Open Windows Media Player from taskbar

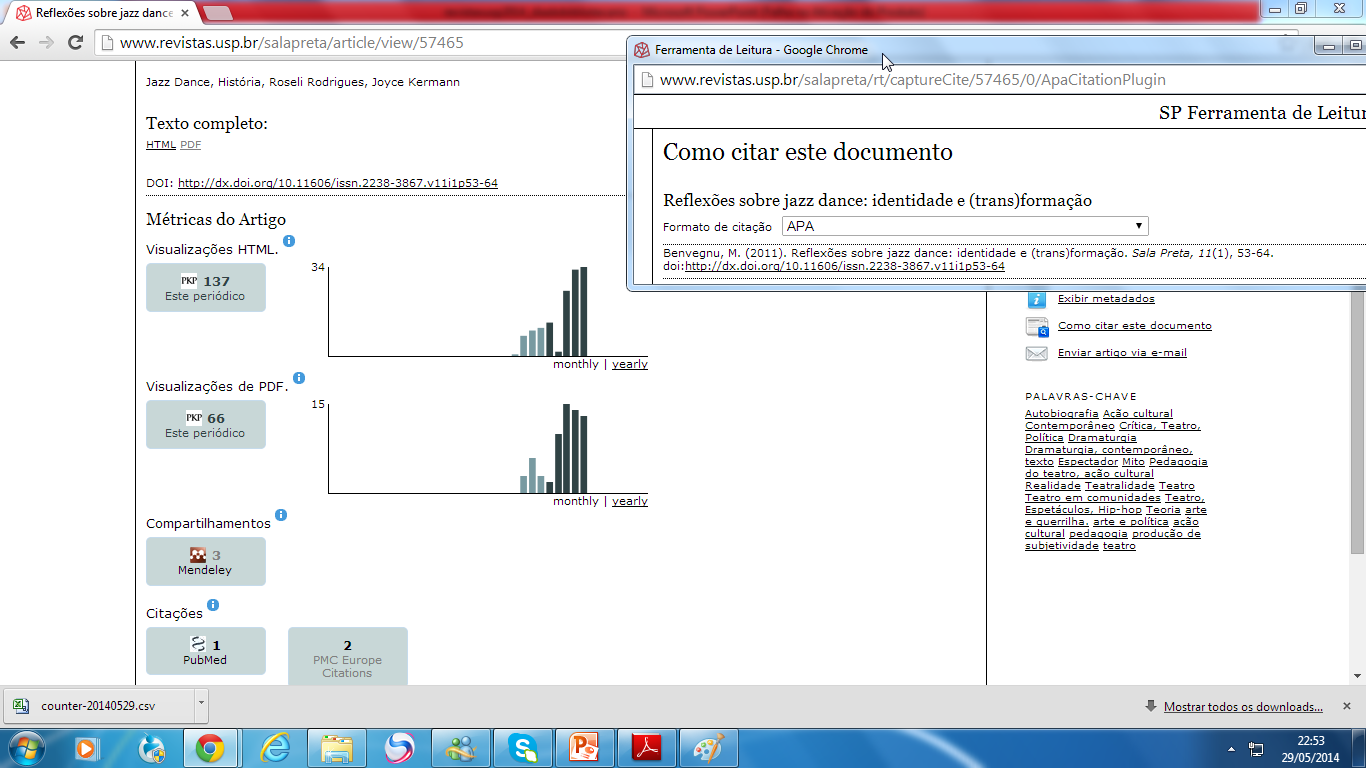[86, 747]
